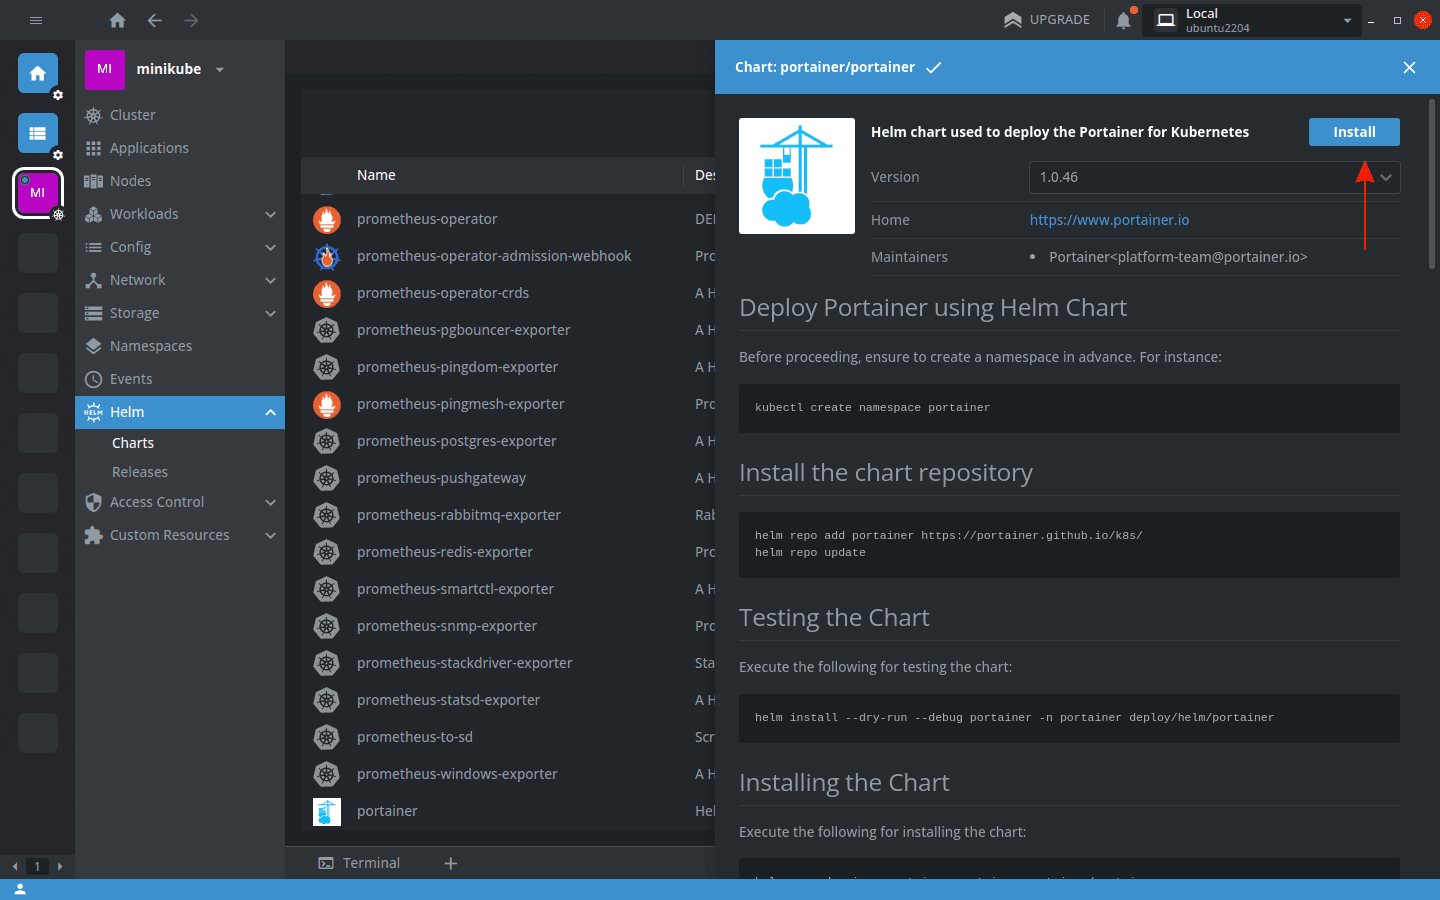The image size is (1440, 900).
Task: Click the prometheus-operator chart icon
Action: pos(327,219)
